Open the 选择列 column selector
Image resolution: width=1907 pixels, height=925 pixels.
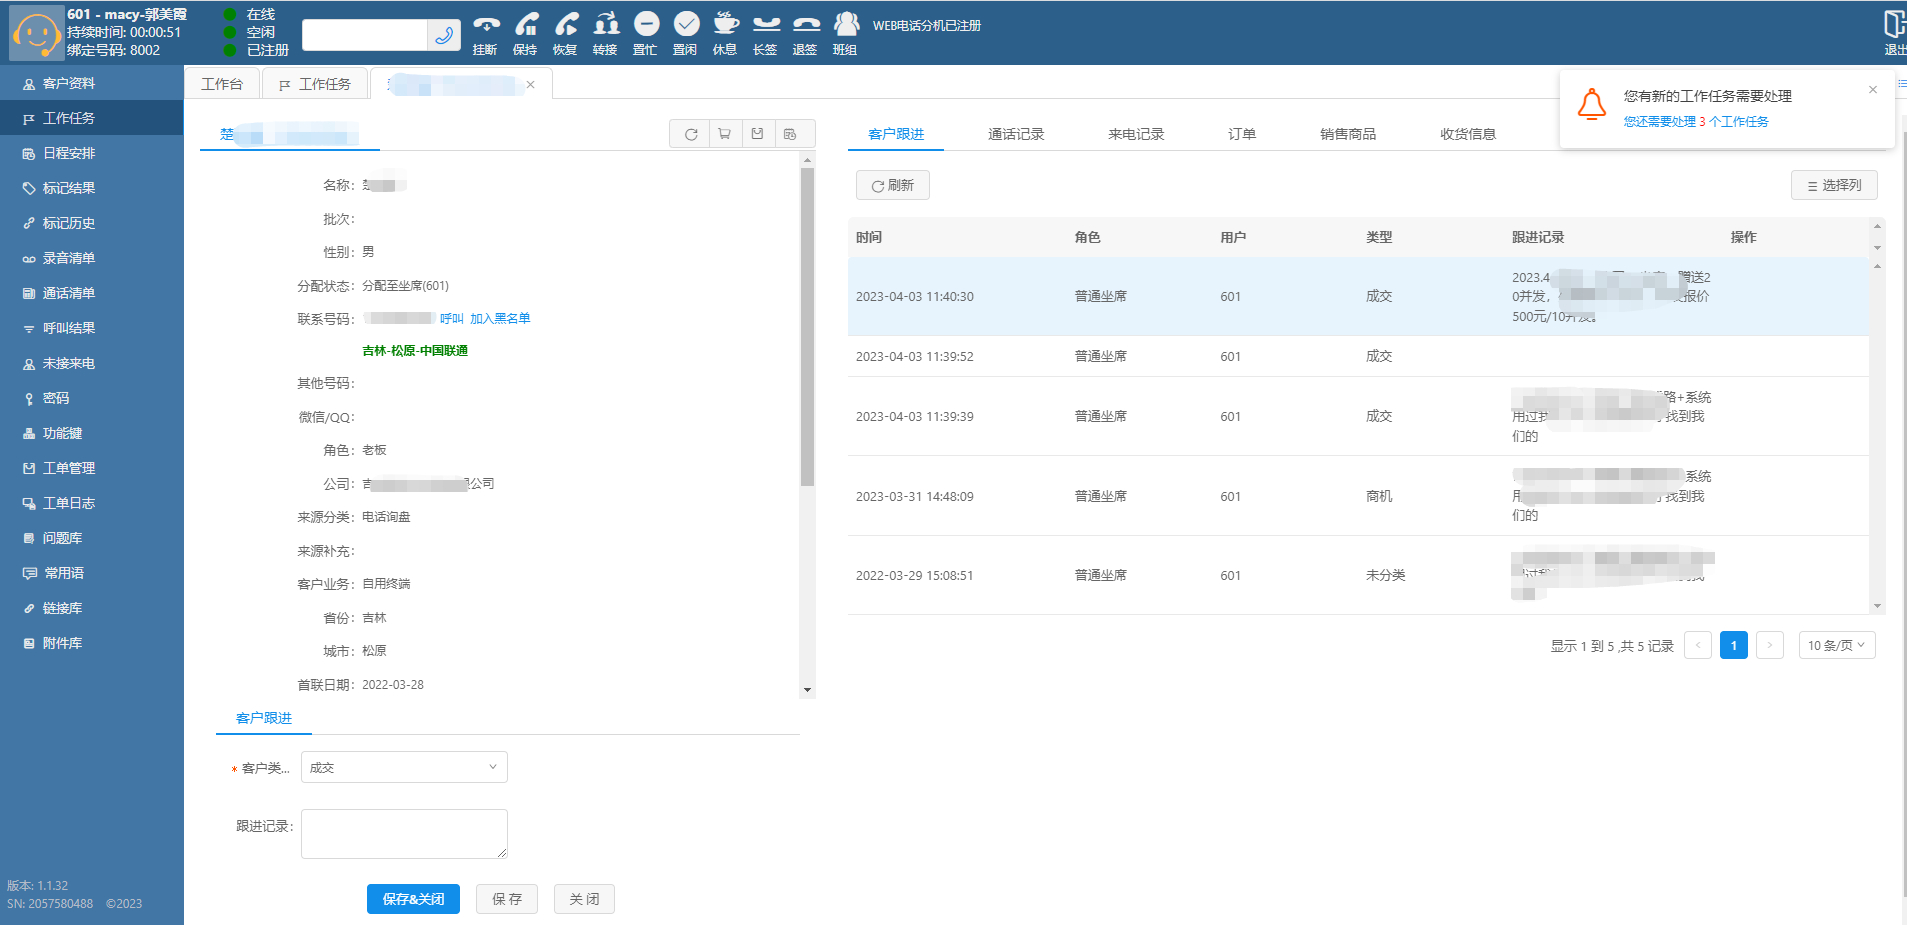click(1834, 186)
